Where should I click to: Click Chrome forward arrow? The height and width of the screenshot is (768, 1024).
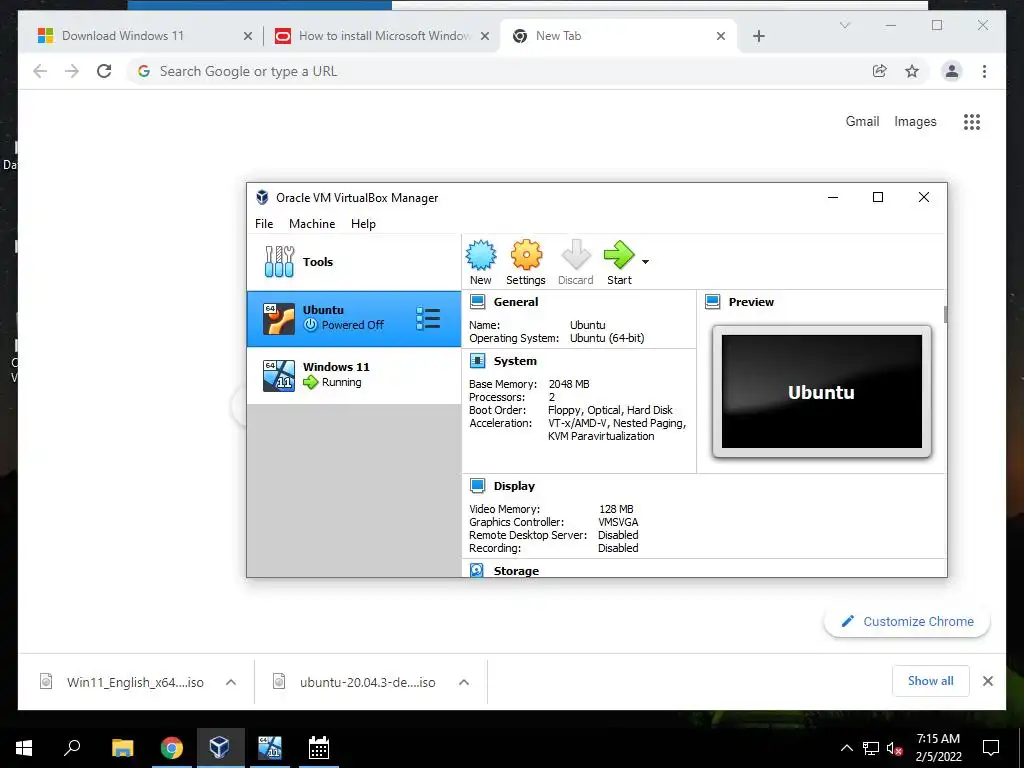click(x=72, y=71)
